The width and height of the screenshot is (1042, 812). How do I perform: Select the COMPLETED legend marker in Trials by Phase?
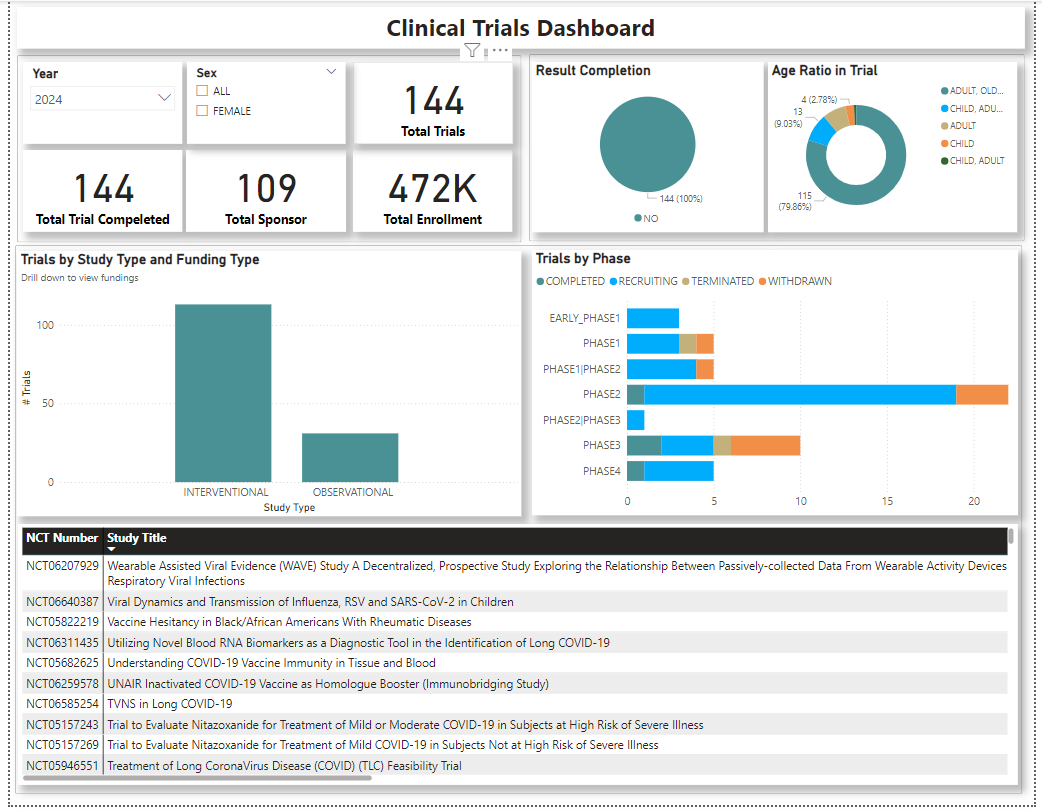pyautogui.click(x=540, y=281)
